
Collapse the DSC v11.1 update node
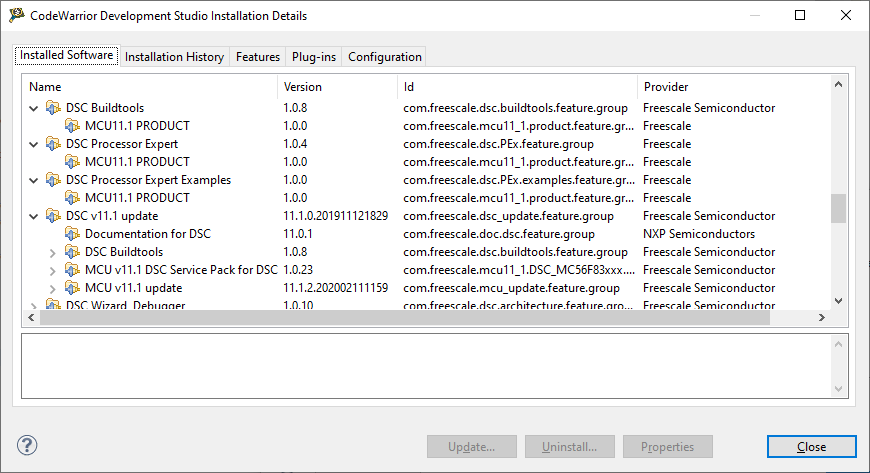tap(34, 216)
